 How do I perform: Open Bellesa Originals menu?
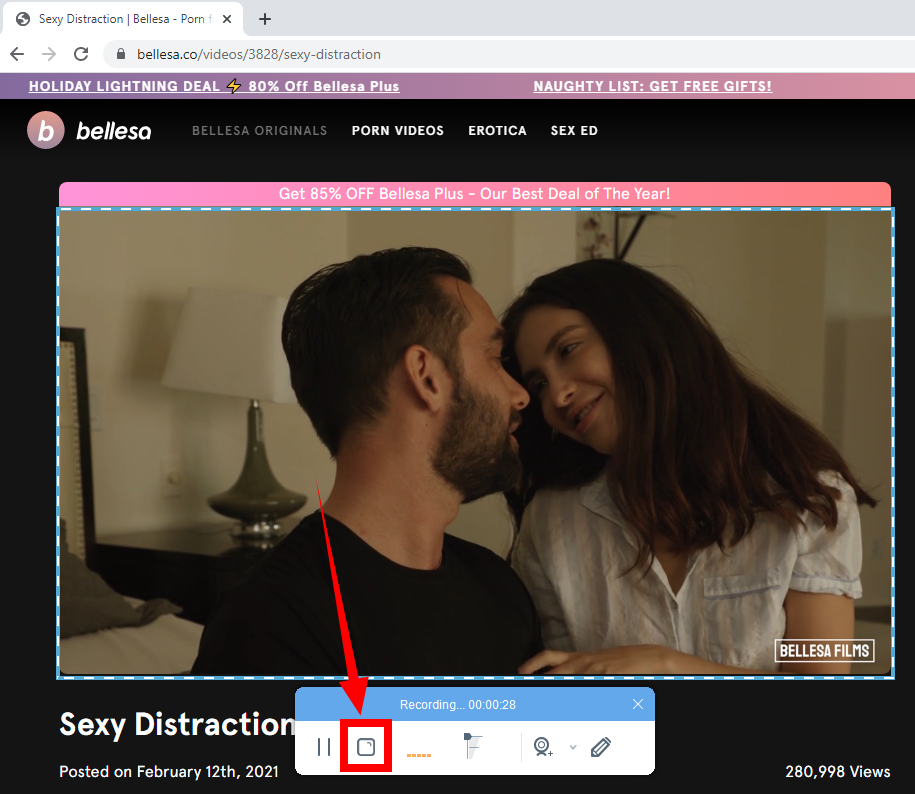tap(260, 131)
